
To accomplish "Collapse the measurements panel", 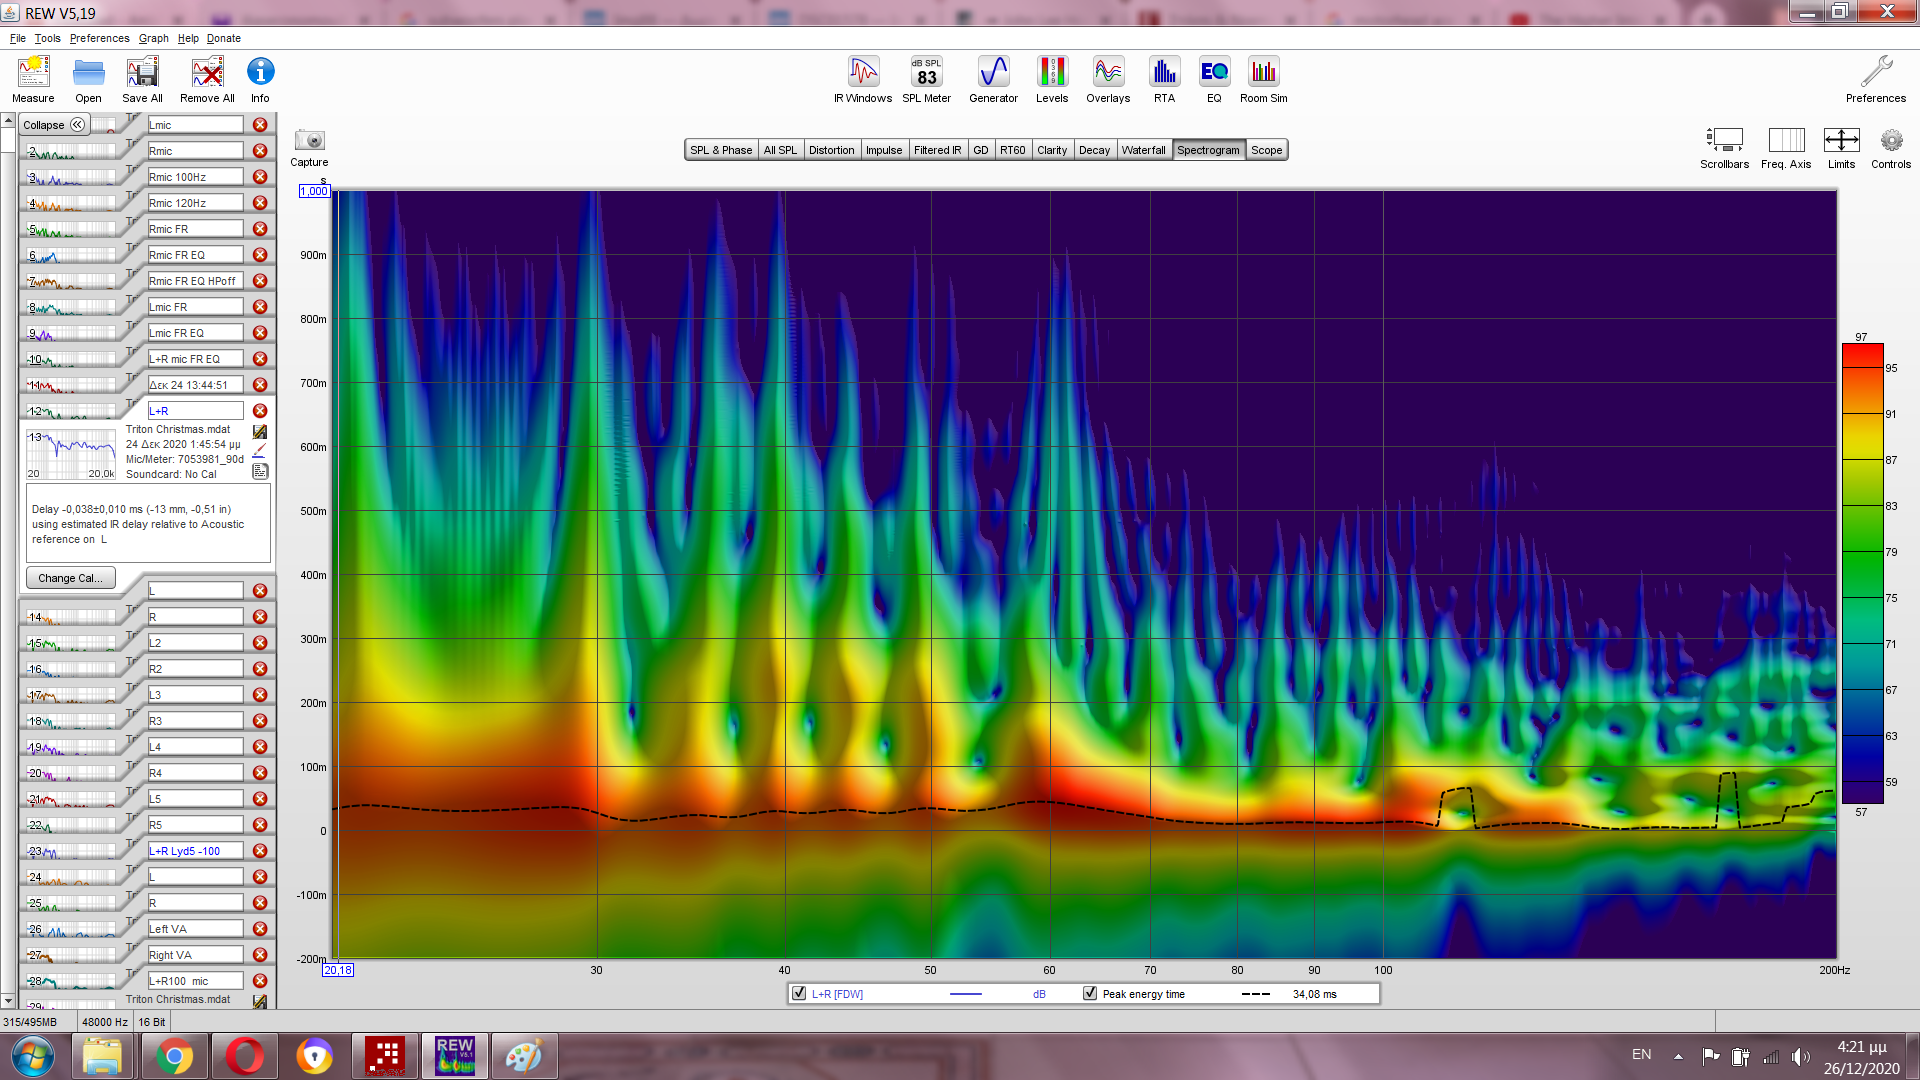I will [x=55, y=125].
